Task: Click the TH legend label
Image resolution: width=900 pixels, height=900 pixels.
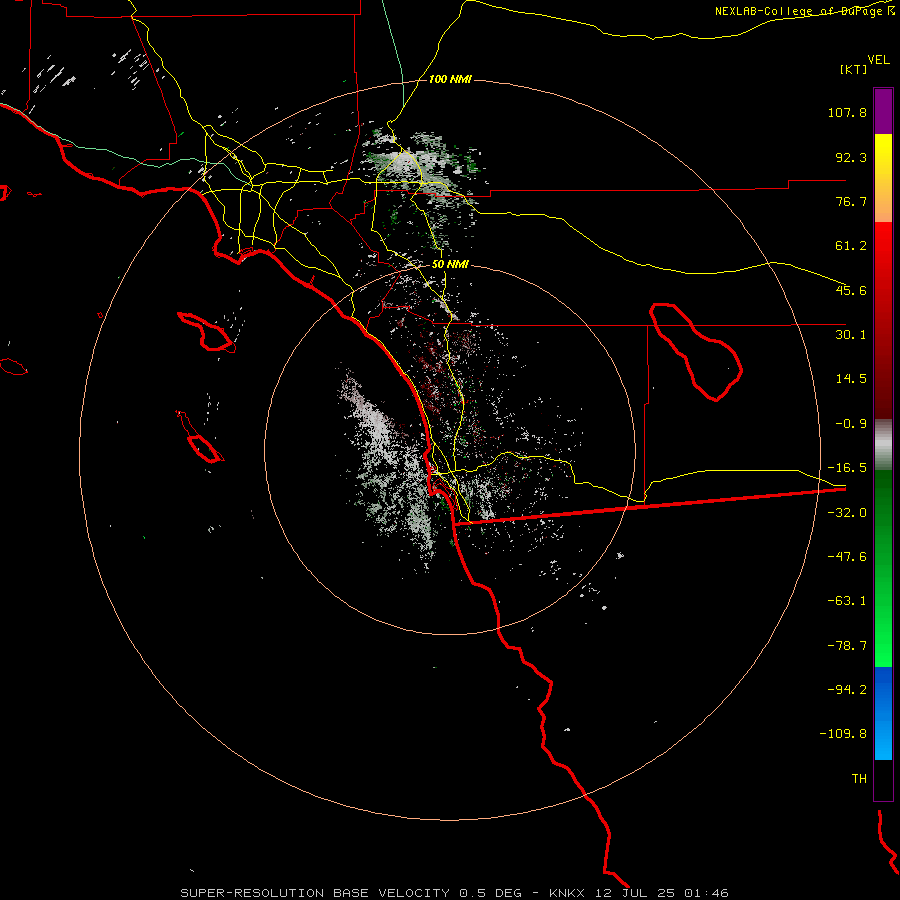Action: (x=859, y=778)
